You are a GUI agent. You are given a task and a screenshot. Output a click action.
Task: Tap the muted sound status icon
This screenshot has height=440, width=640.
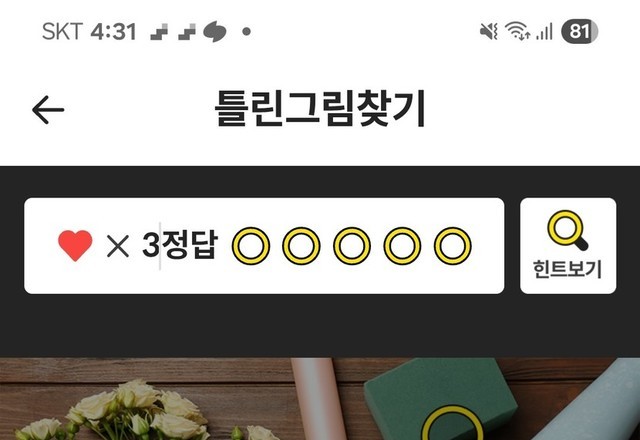click(x=489, y=31)
